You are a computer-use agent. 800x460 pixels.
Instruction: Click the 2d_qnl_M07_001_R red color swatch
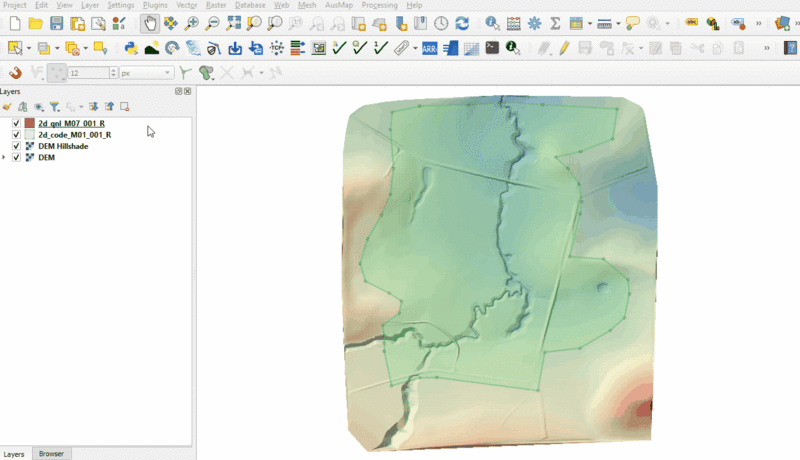[x=29, y=123]
